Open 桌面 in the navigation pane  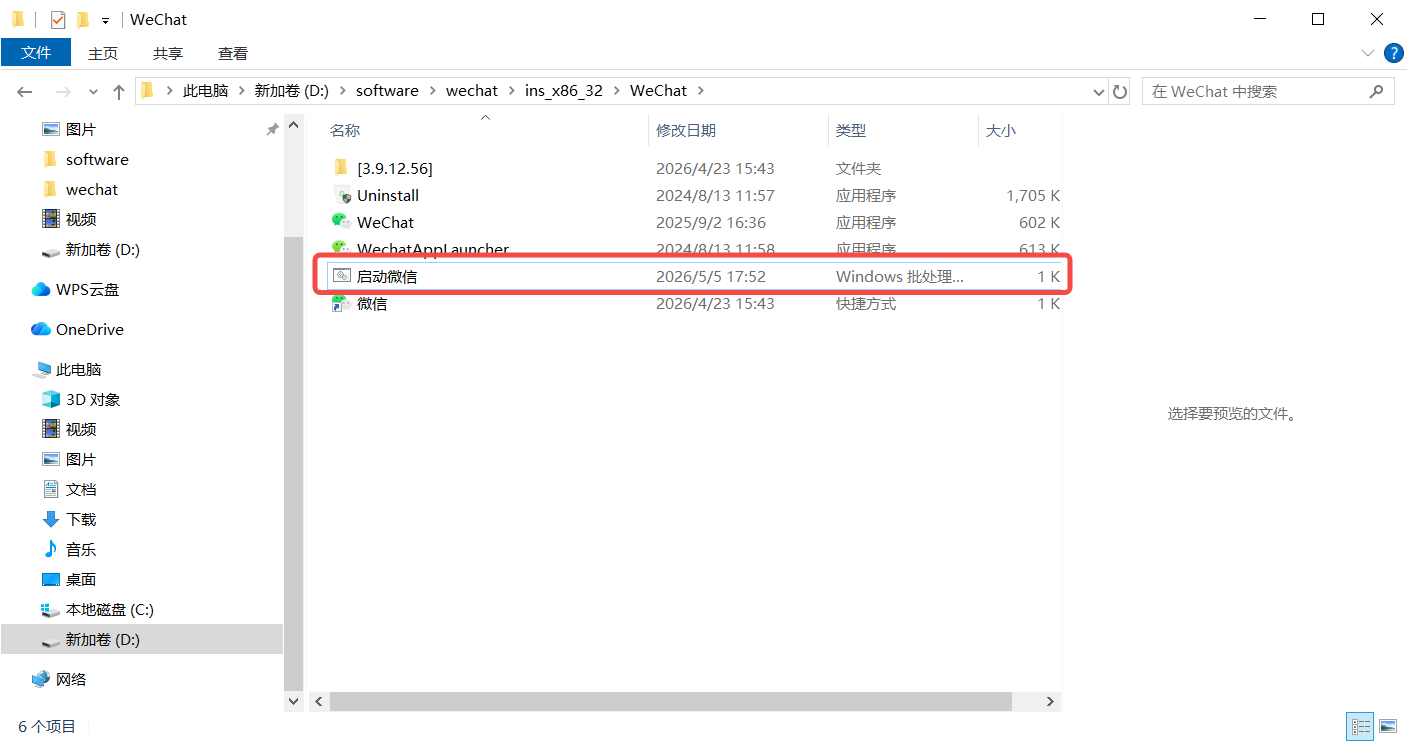pyautogui.click(x=81, y=579)
